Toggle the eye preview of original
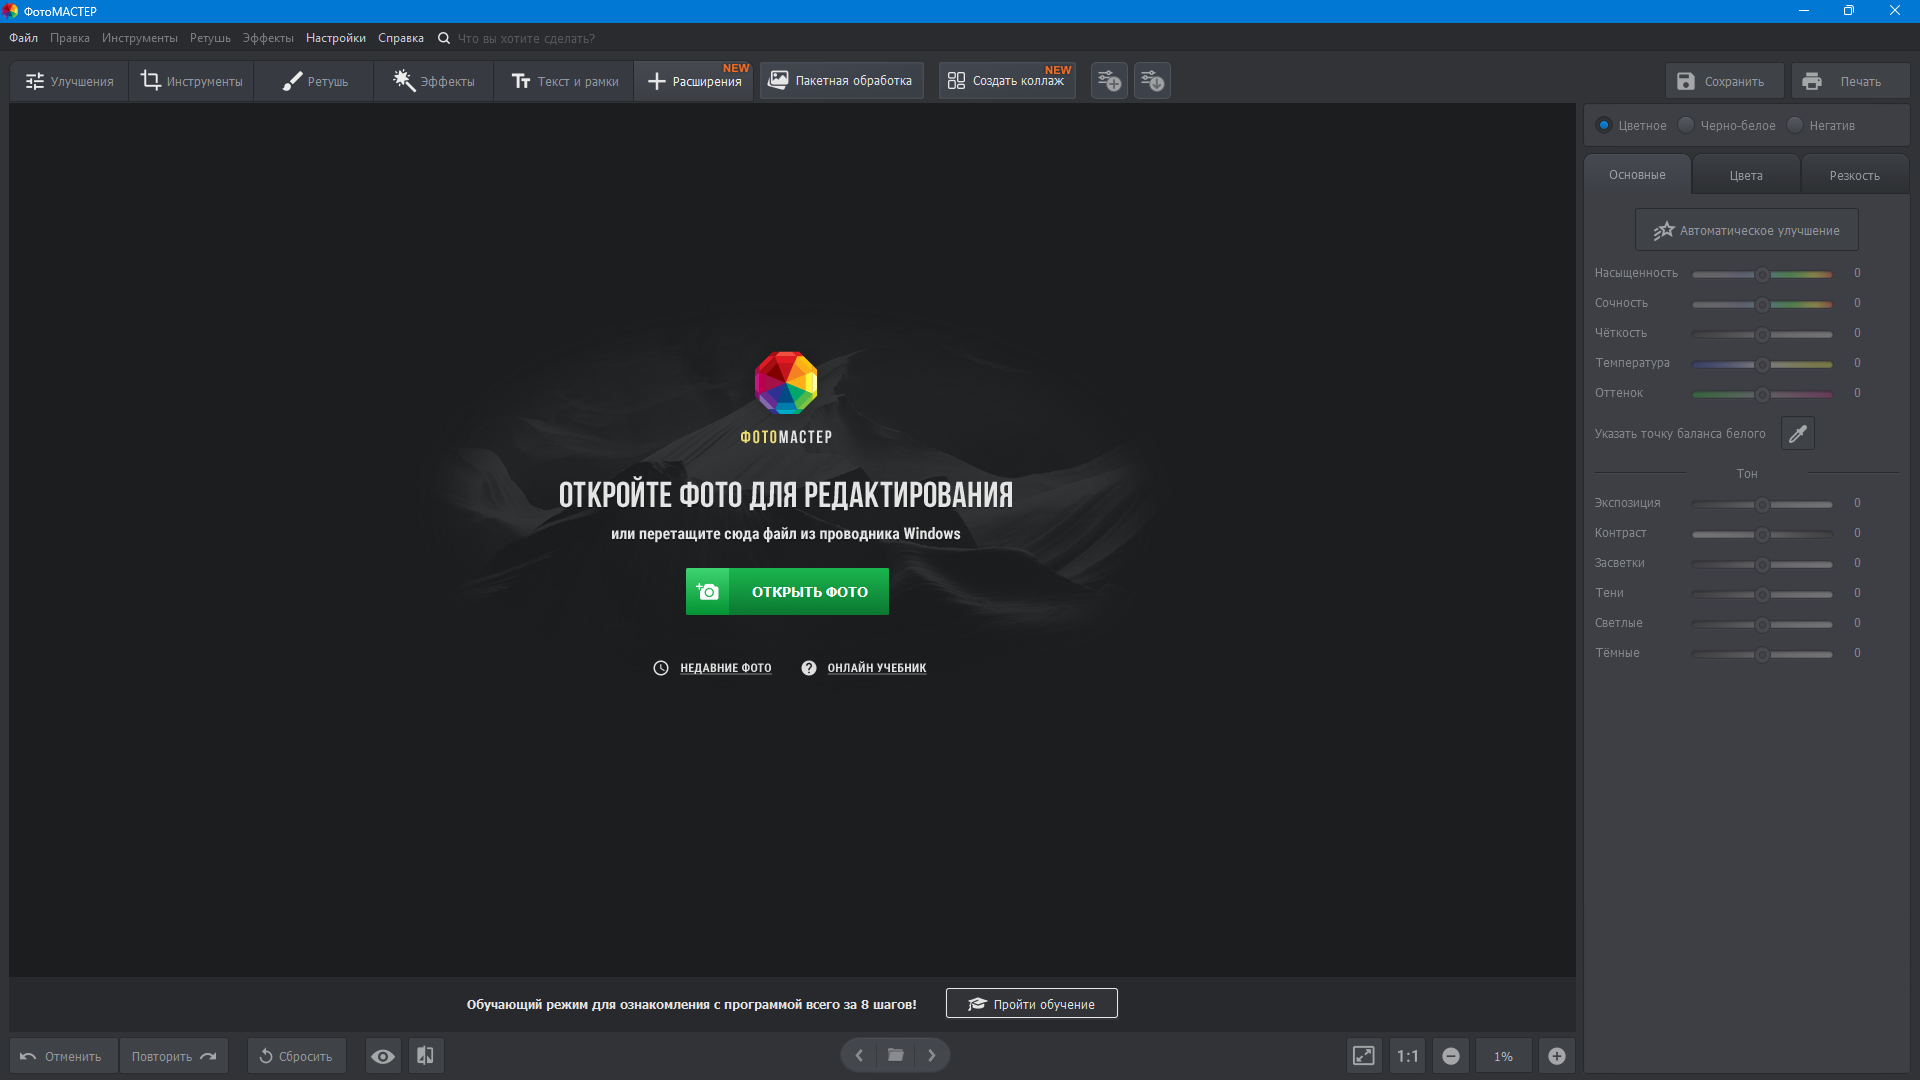Screen dimensions: 1920x1080 coord(383,1056)
